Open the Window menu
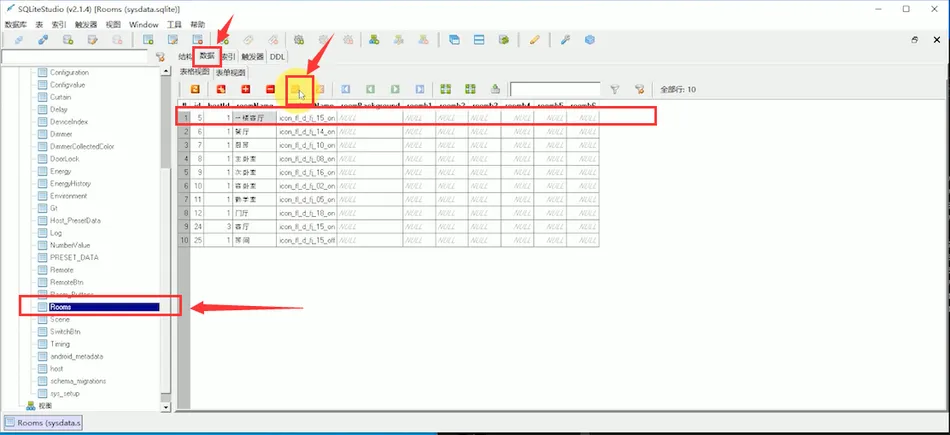The image size is (950, 435). (144, 25)
